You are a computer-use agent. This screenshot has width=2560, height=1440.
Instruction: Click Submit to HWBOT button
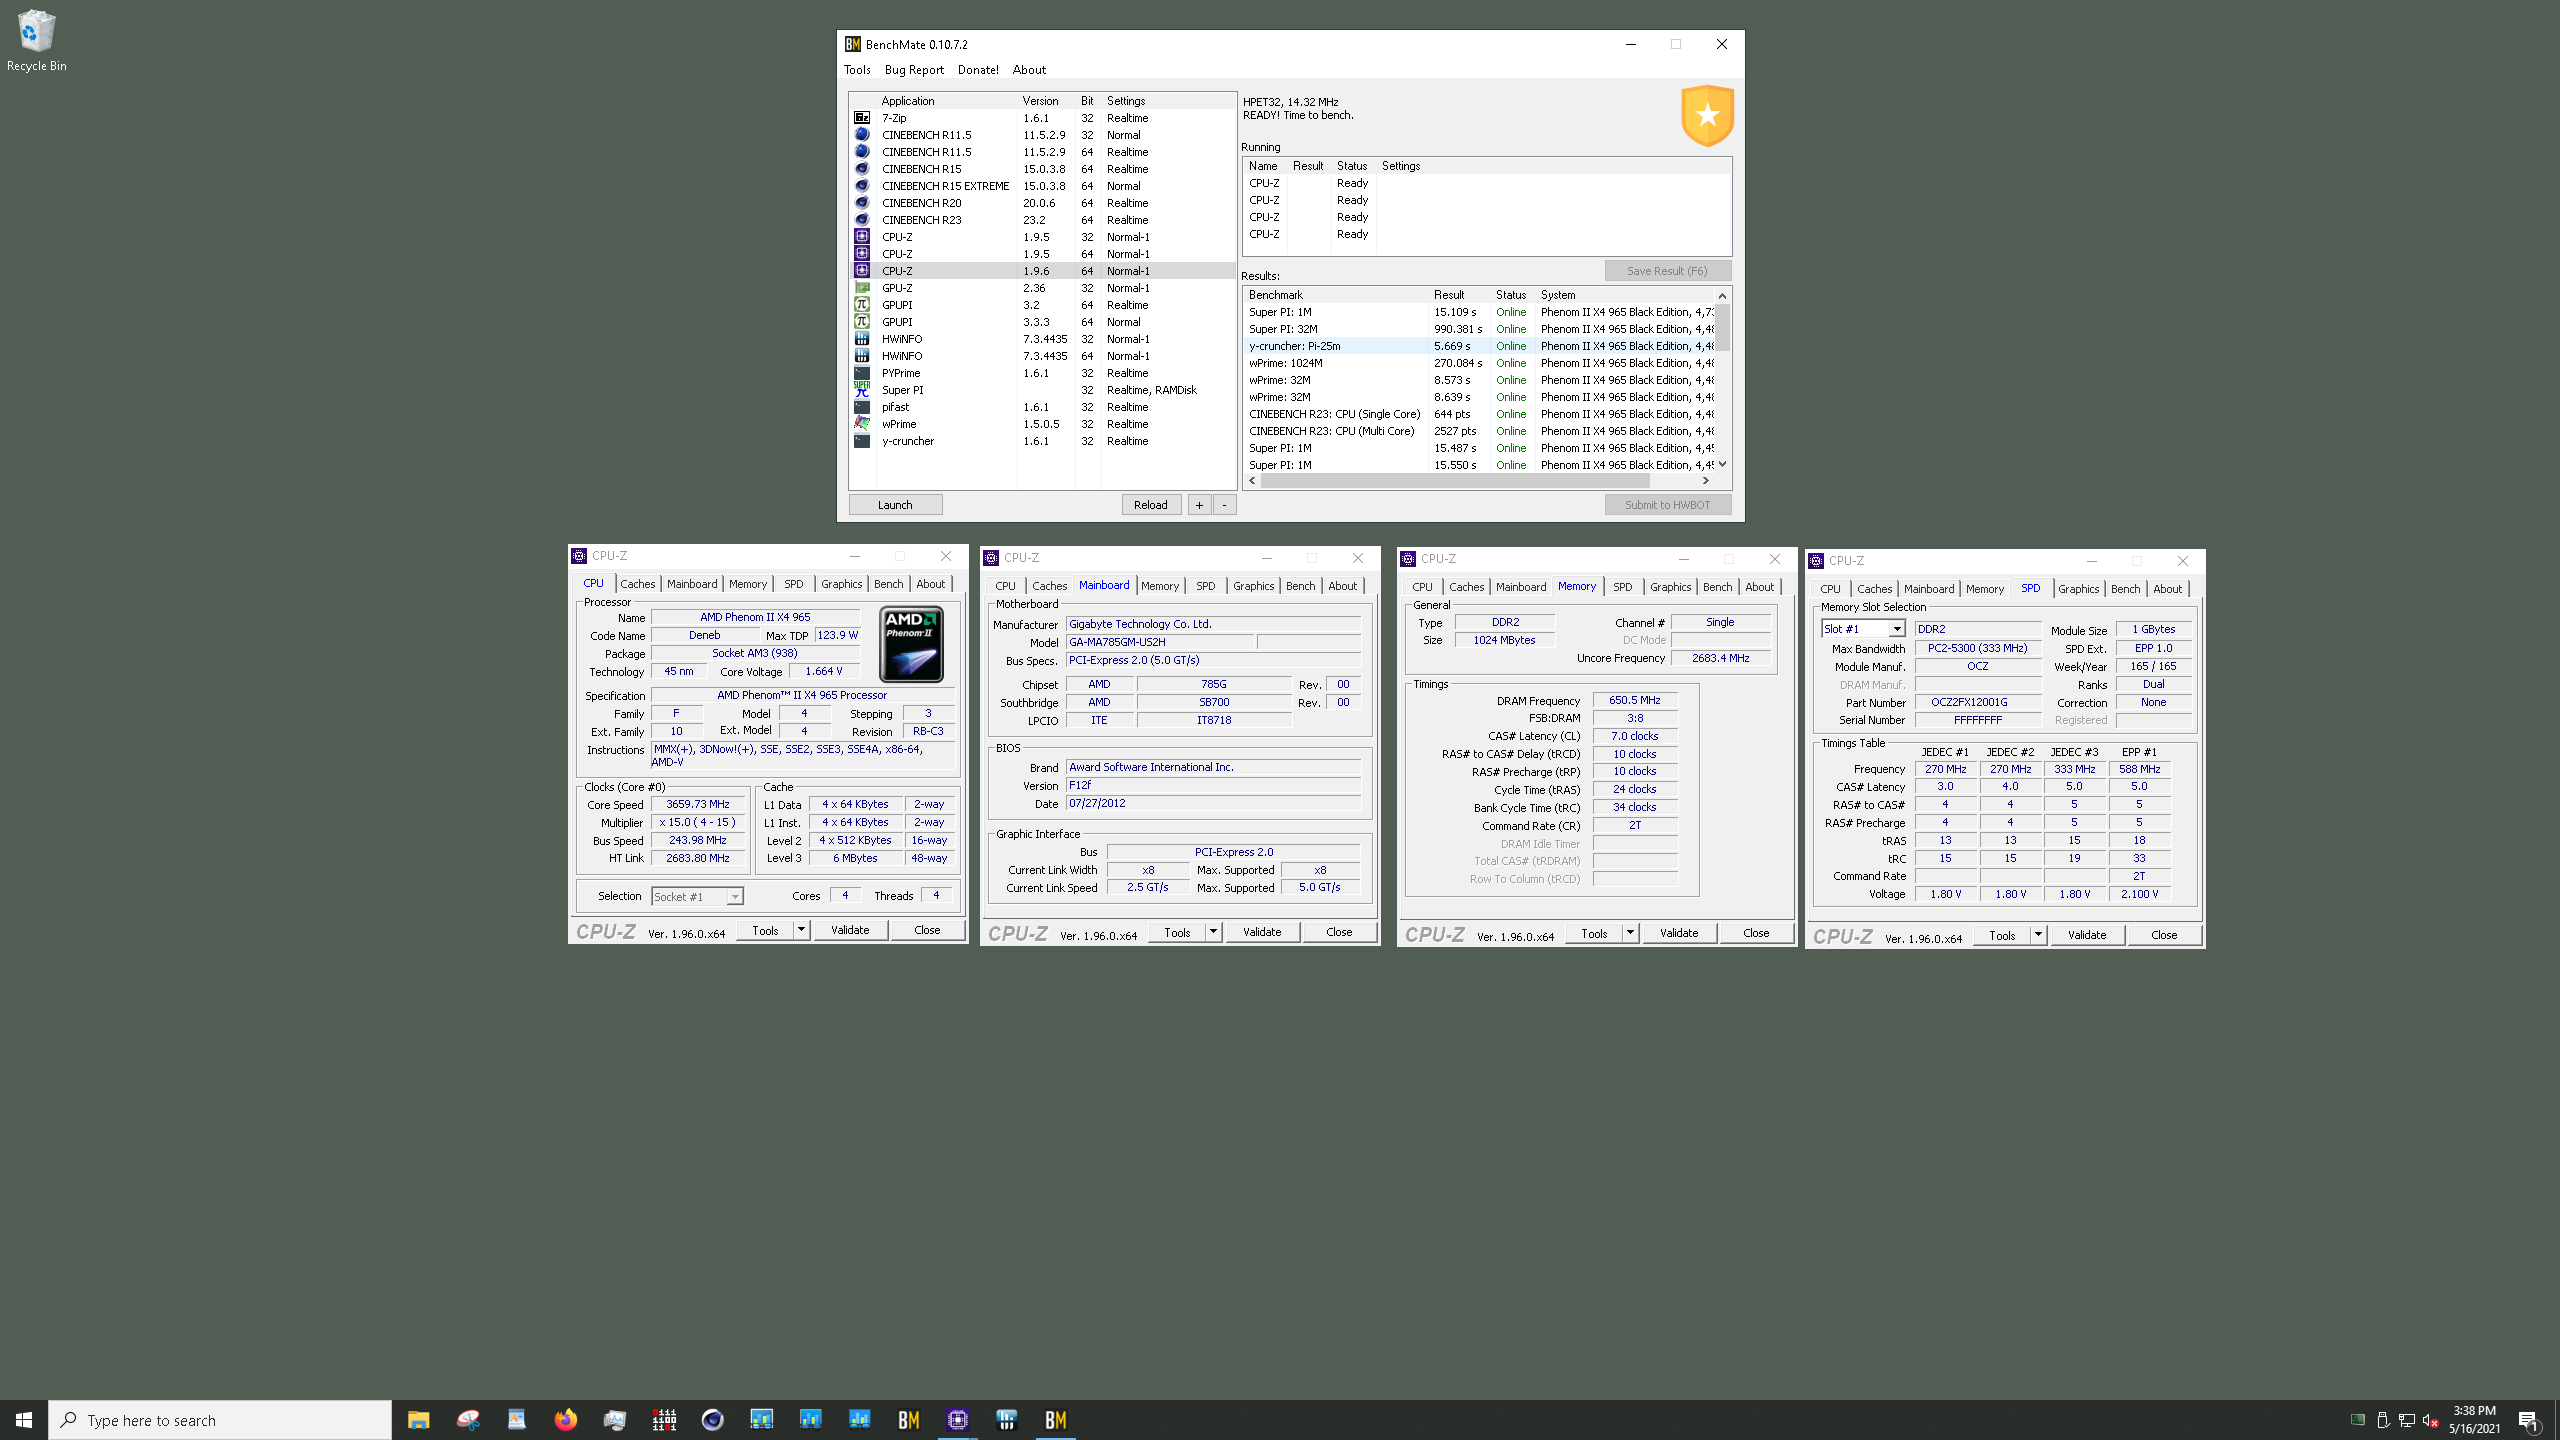tap(1667, 505)
